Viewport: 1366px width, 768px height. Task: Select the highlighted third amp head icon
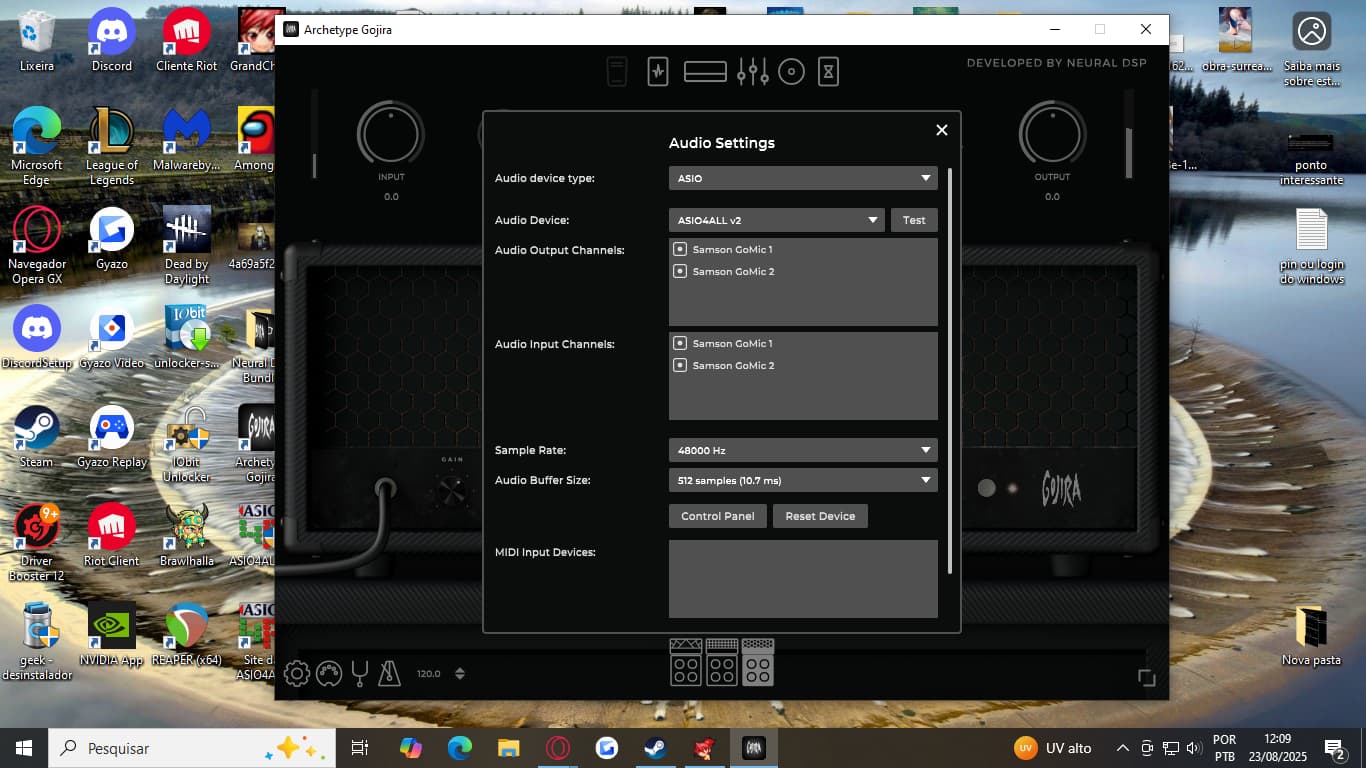[x=758, y=662]
